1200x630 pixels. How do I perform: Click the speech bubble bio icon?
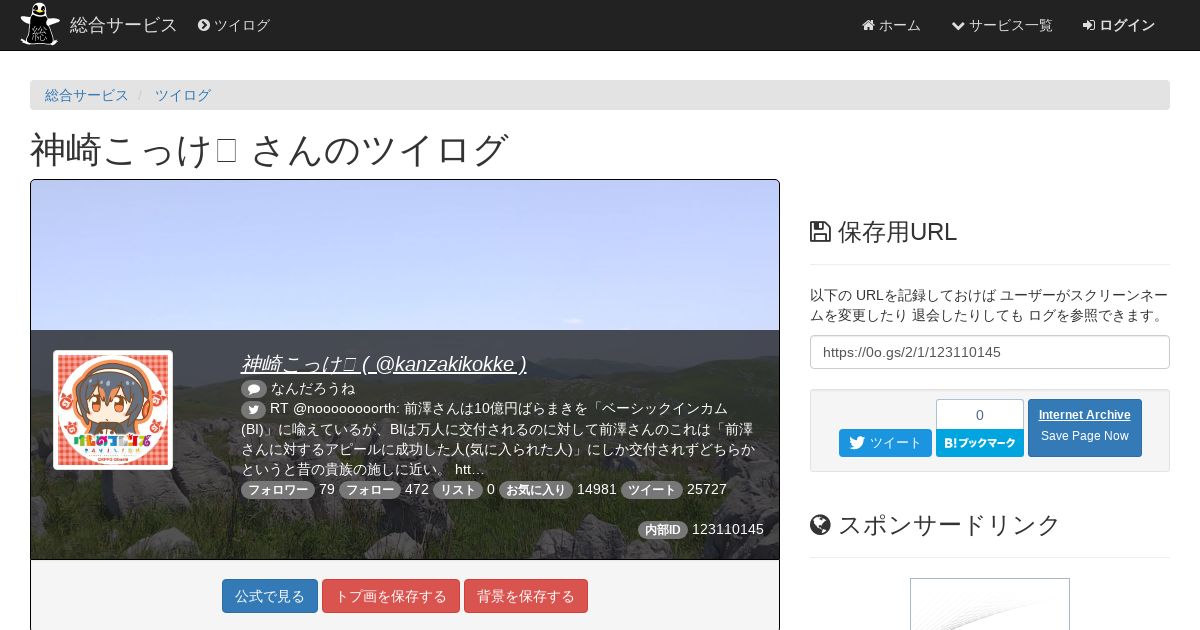pos(254,389)
